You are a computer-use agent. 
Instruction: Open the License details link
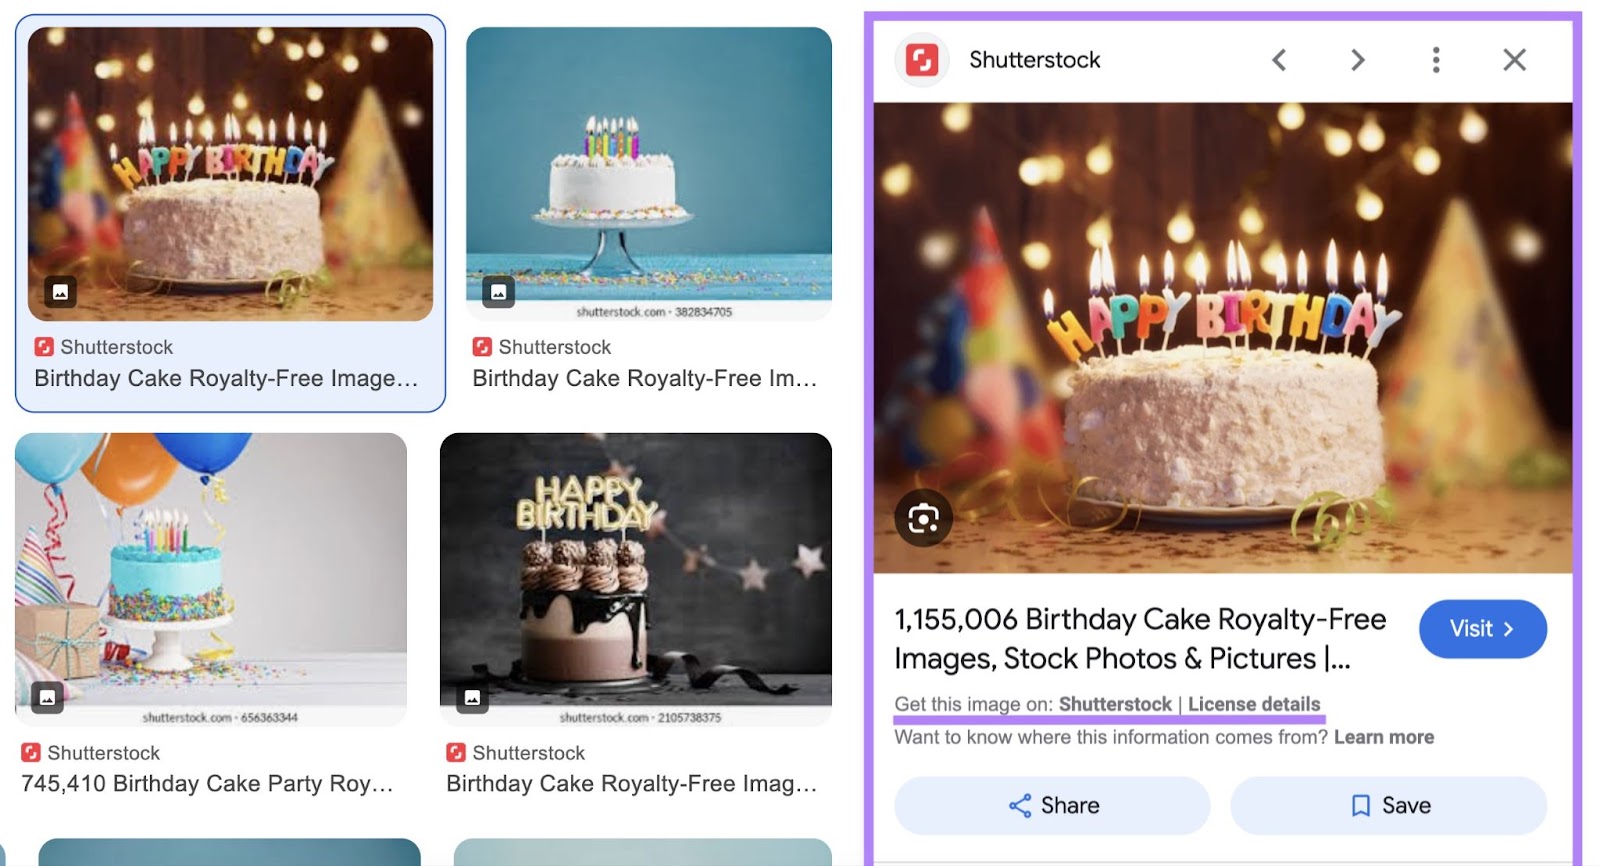point(1253,704)
